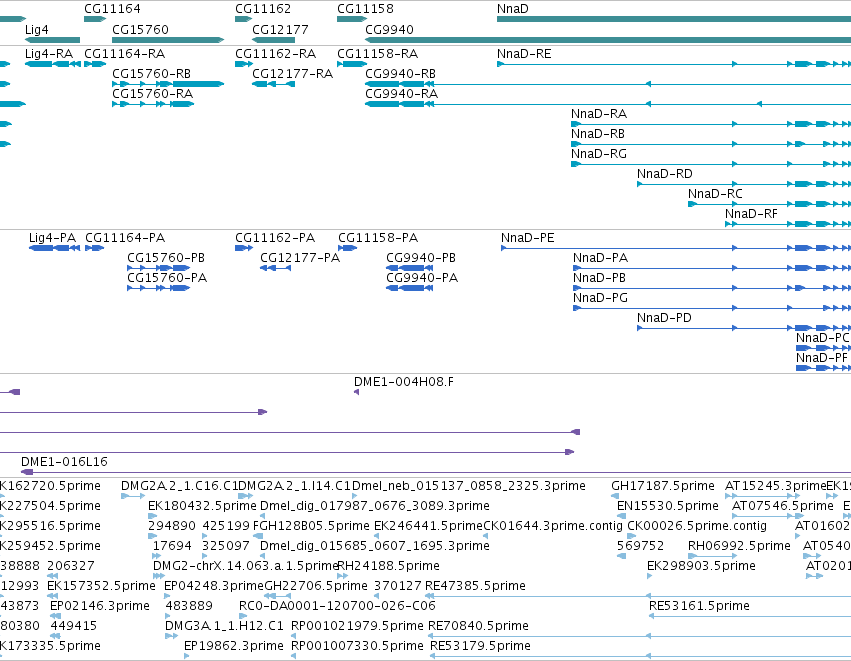Select the CG12177-RA transcript
This screenshot has height=661, width=851.
coord(274,84)
